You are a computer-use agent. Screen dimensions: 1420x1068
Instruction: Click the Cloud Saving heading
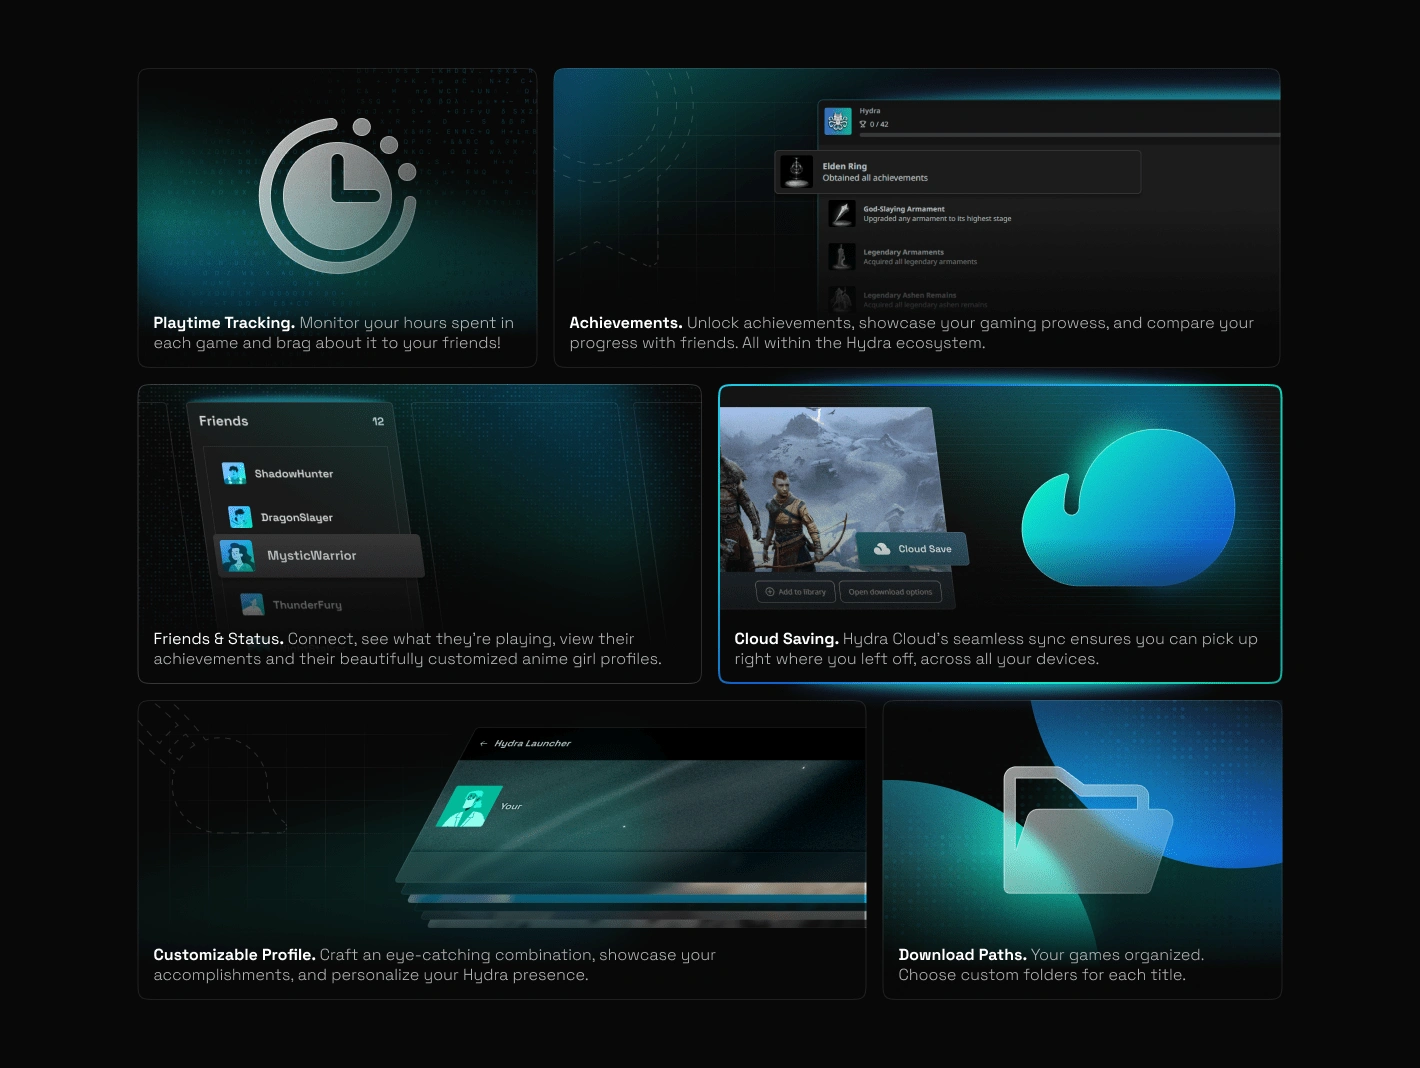(x=787, y=639)
